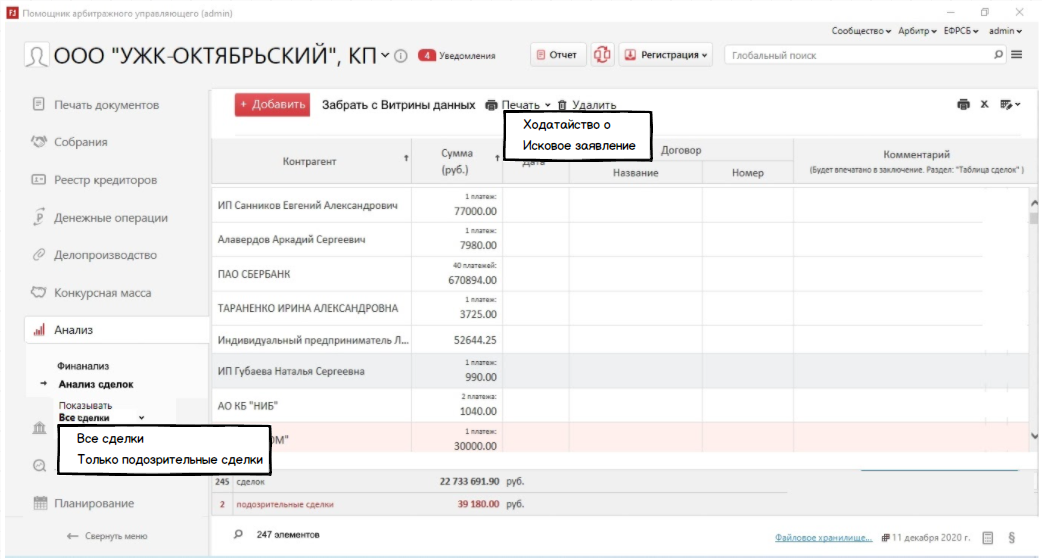Viewport: 1042px width, 559px height.
Task: Open the Печать dropdown menu
Action: click(x=519, y=105)
